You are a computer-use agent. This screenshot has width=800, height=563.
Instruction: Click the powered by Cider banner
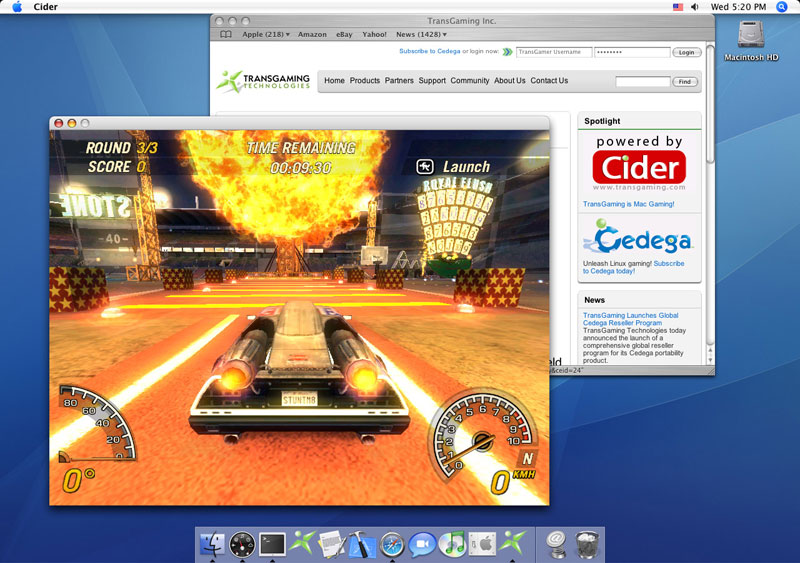click(x=639, y=163)
